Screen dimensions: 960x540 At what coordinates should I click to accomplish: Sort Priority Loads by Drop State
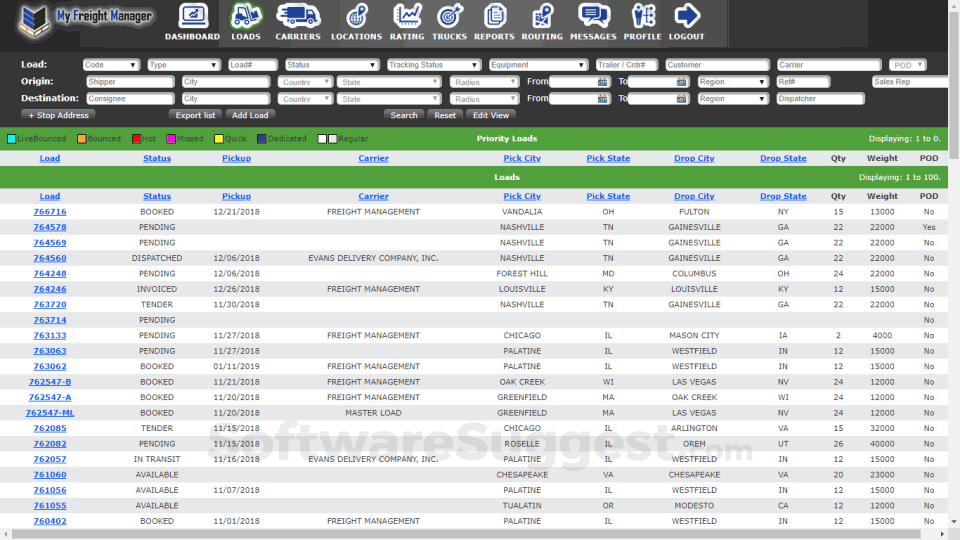tap(783, 159)
